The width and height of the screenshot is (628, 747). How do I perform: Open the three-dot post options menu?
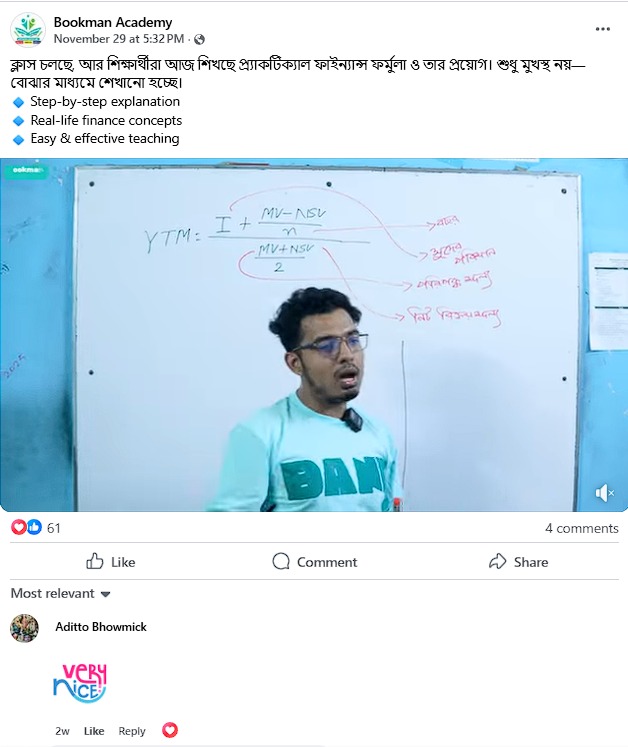[x=602, y=29]
